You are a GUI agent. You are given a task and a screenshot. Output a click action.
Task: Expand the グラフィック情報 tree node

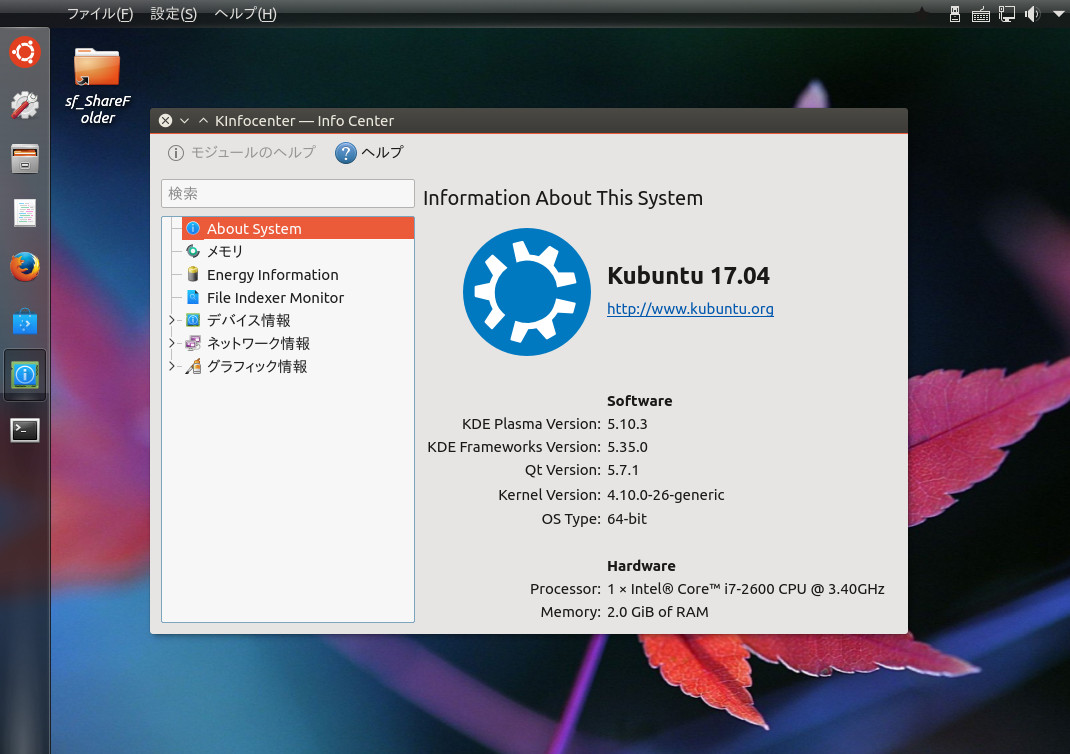(172, 366)
